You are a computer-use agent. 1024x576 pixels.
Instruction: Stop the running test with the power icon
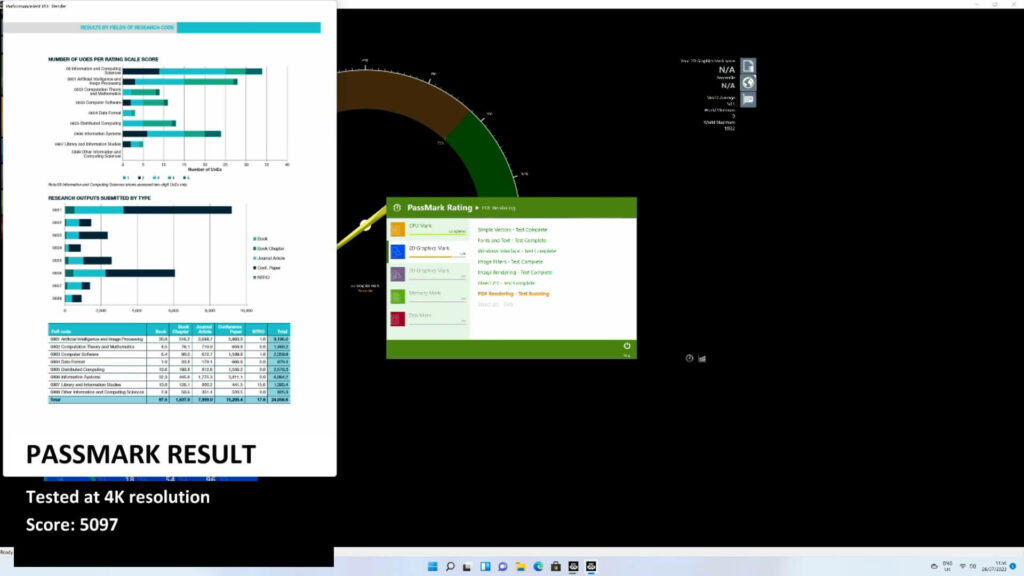coord(627,346)
